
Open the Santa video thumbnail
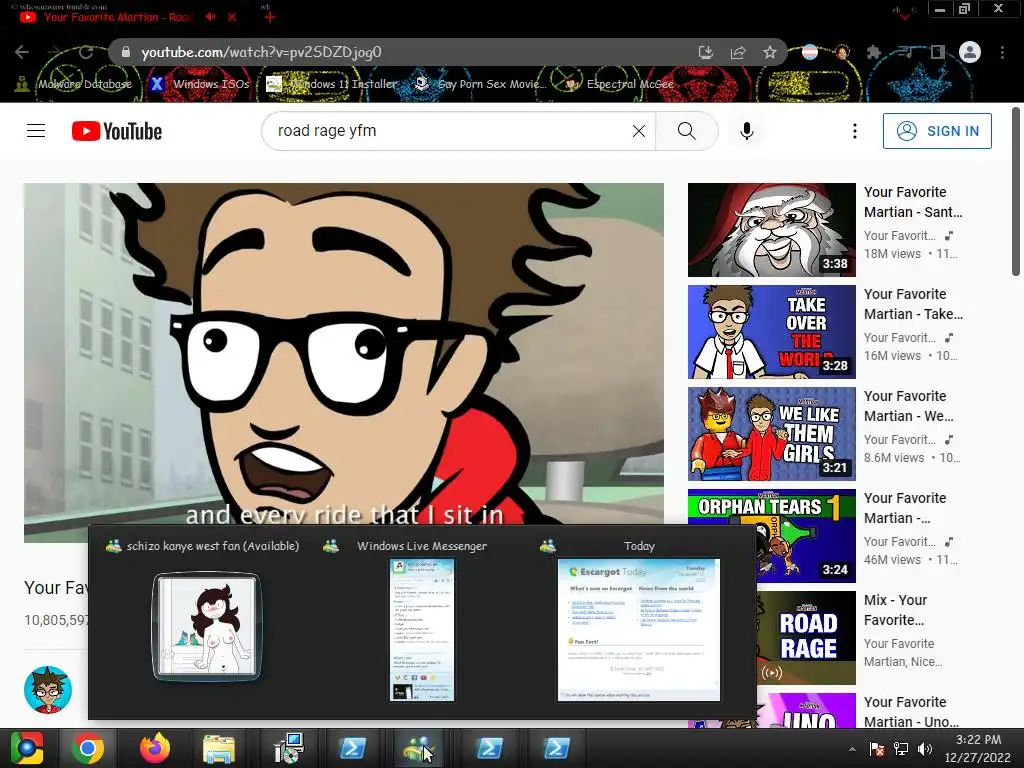tap(771, 230)
